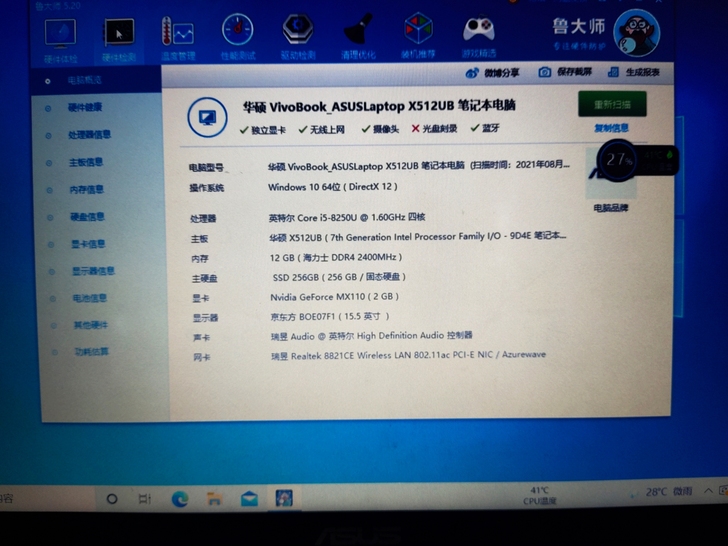Open 功耗估算 sidebar item

click(x=92, y=352)
